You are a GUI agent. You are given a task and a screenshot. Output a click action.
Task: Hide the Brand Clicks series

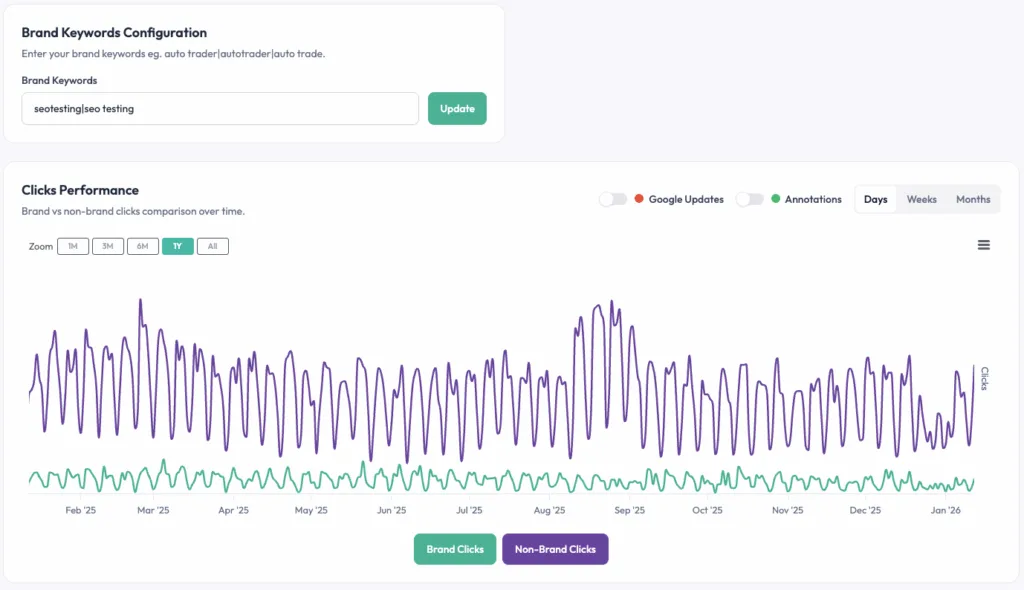pos(455,548)
